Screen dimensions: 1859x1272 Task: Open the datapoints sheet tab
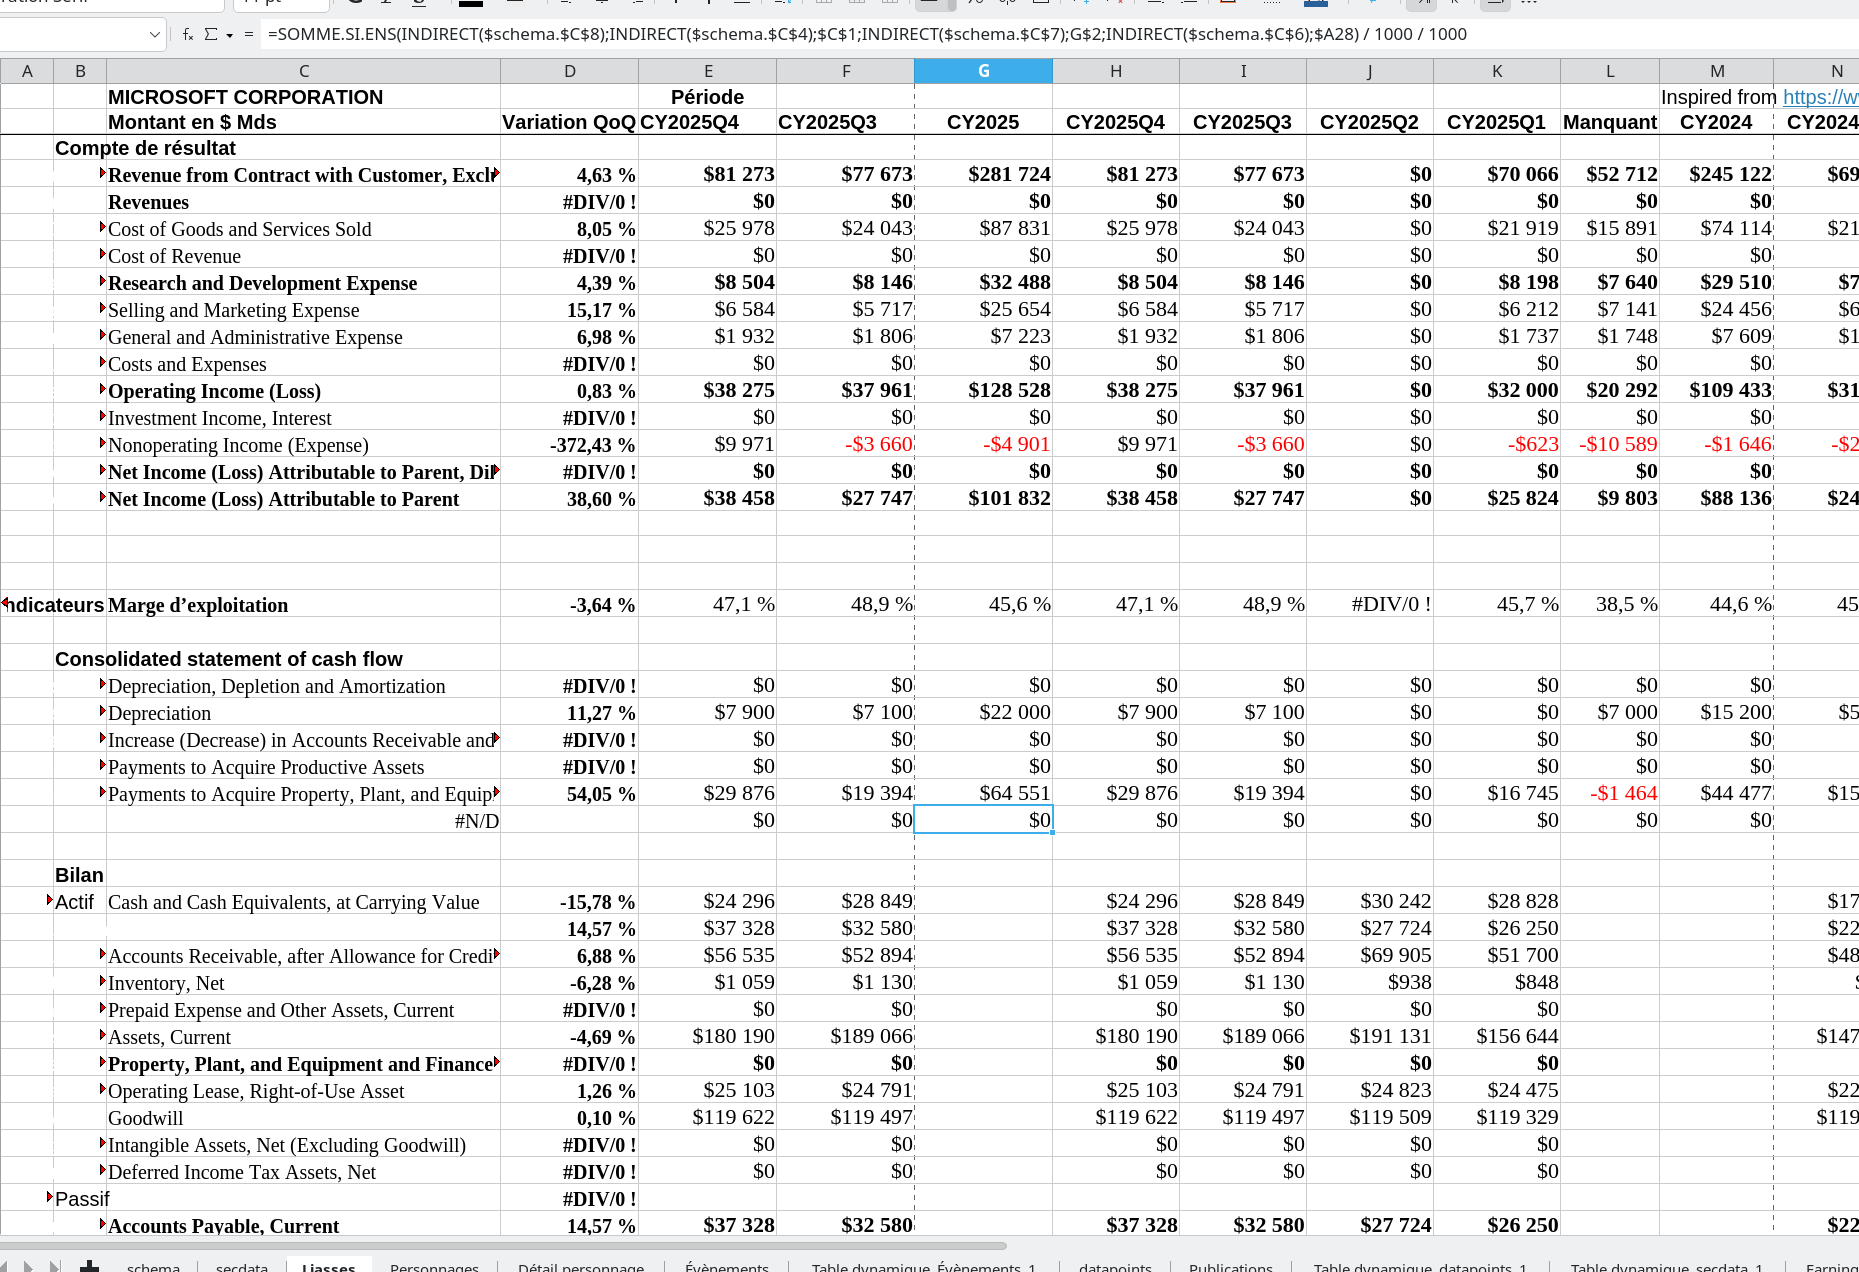1115,1266
